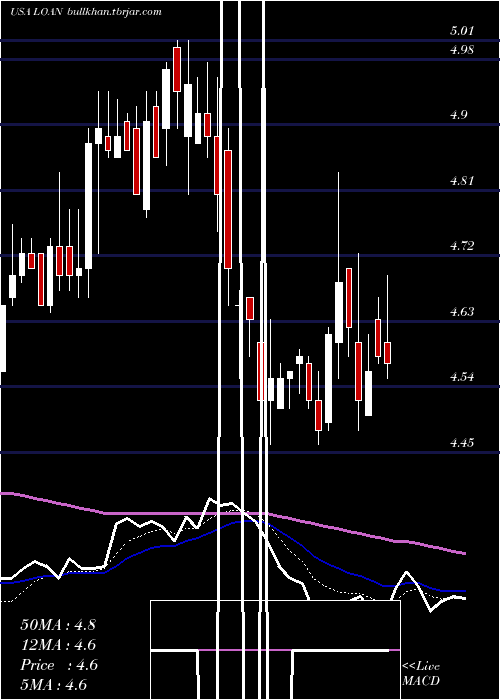Click the '5MA : 4.6' readout

point(53,685)
